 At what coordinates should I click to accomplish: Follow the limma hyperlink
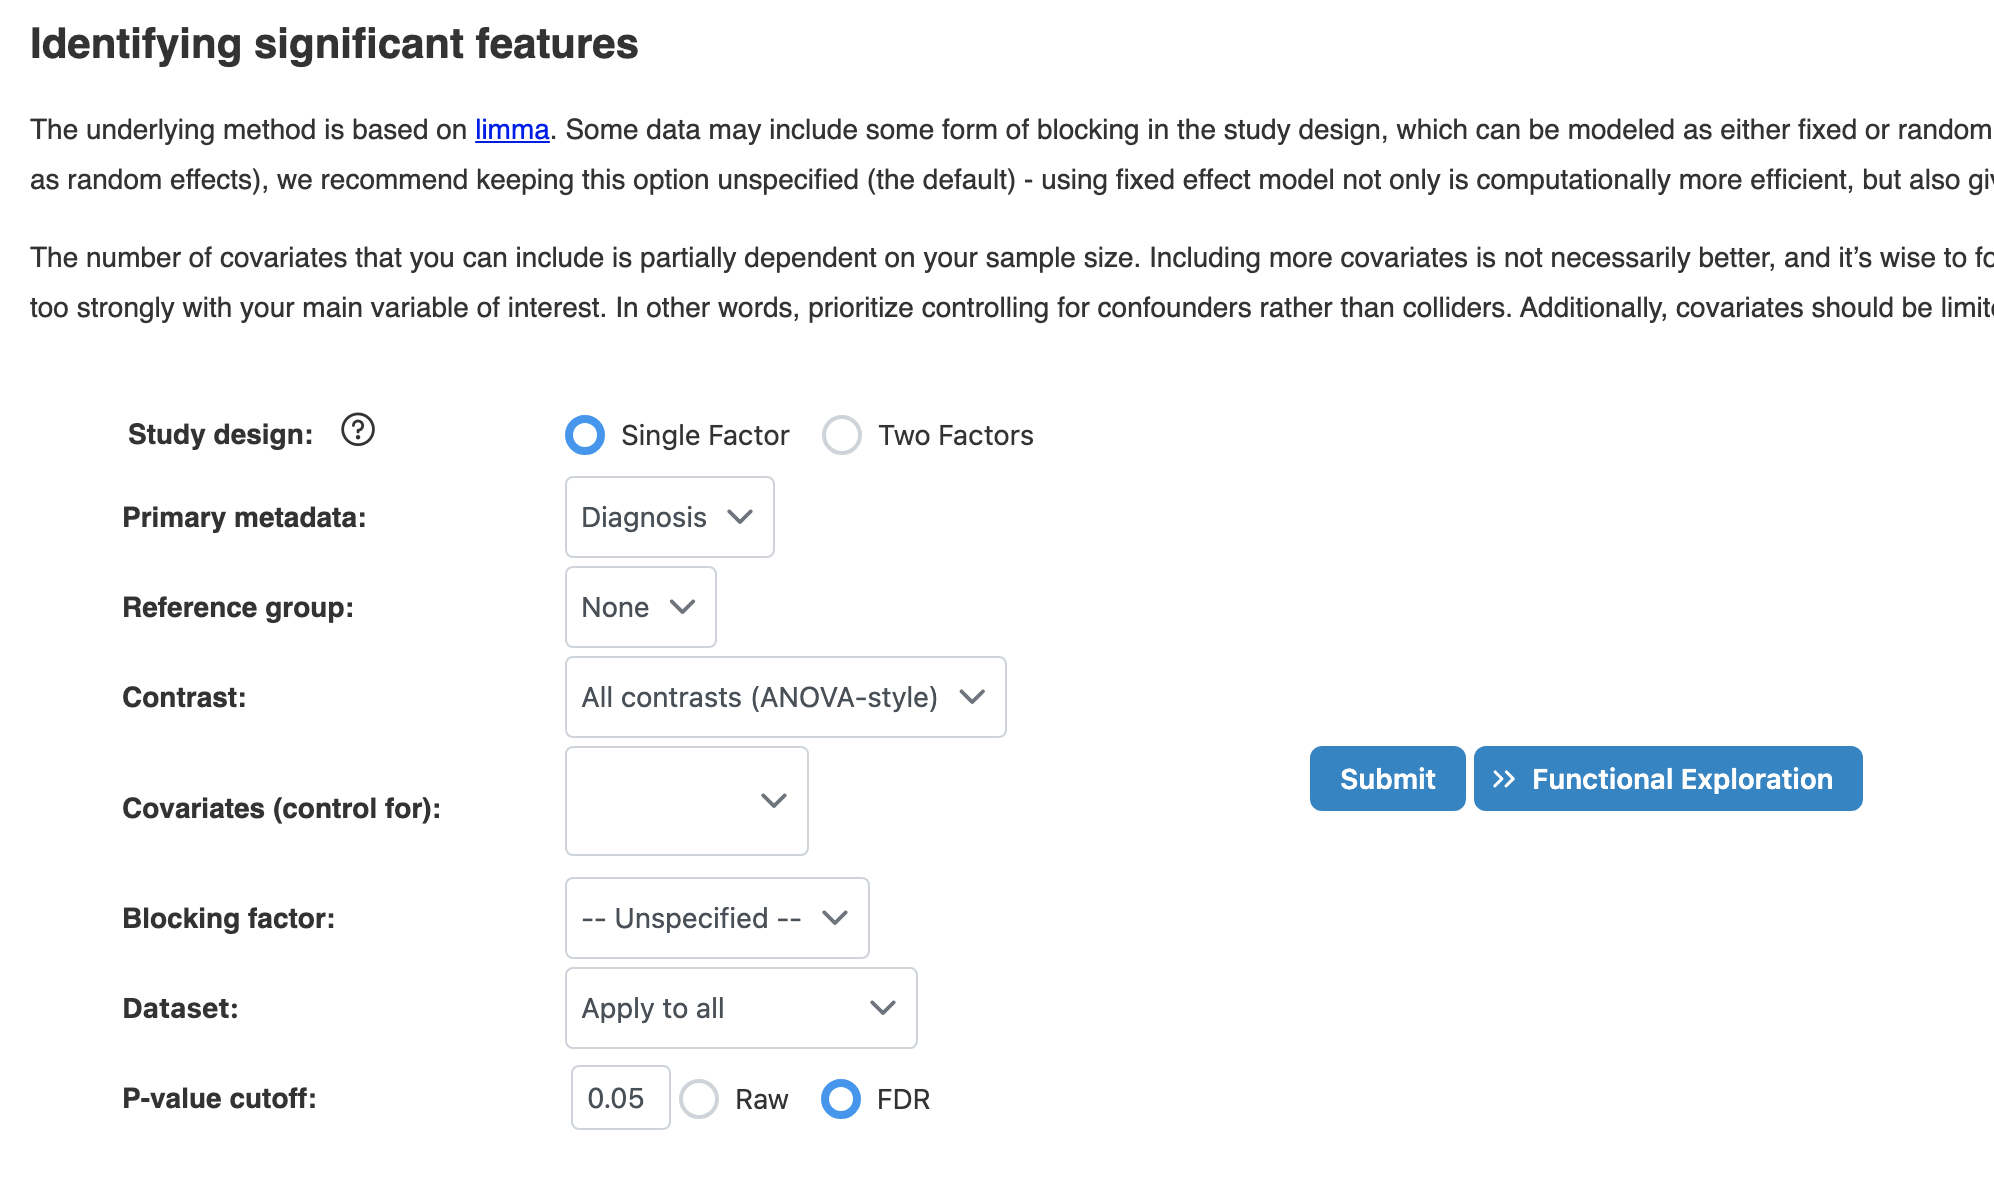512,130
